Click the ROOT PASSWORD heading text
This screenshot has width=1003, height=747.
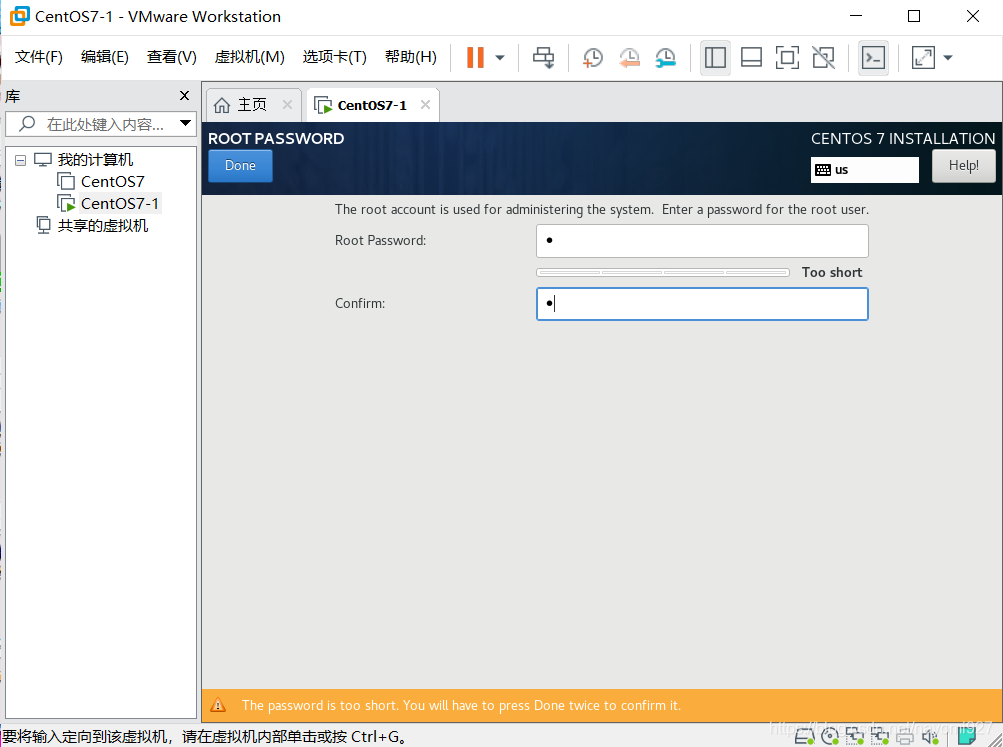click(x=276, y=138)
